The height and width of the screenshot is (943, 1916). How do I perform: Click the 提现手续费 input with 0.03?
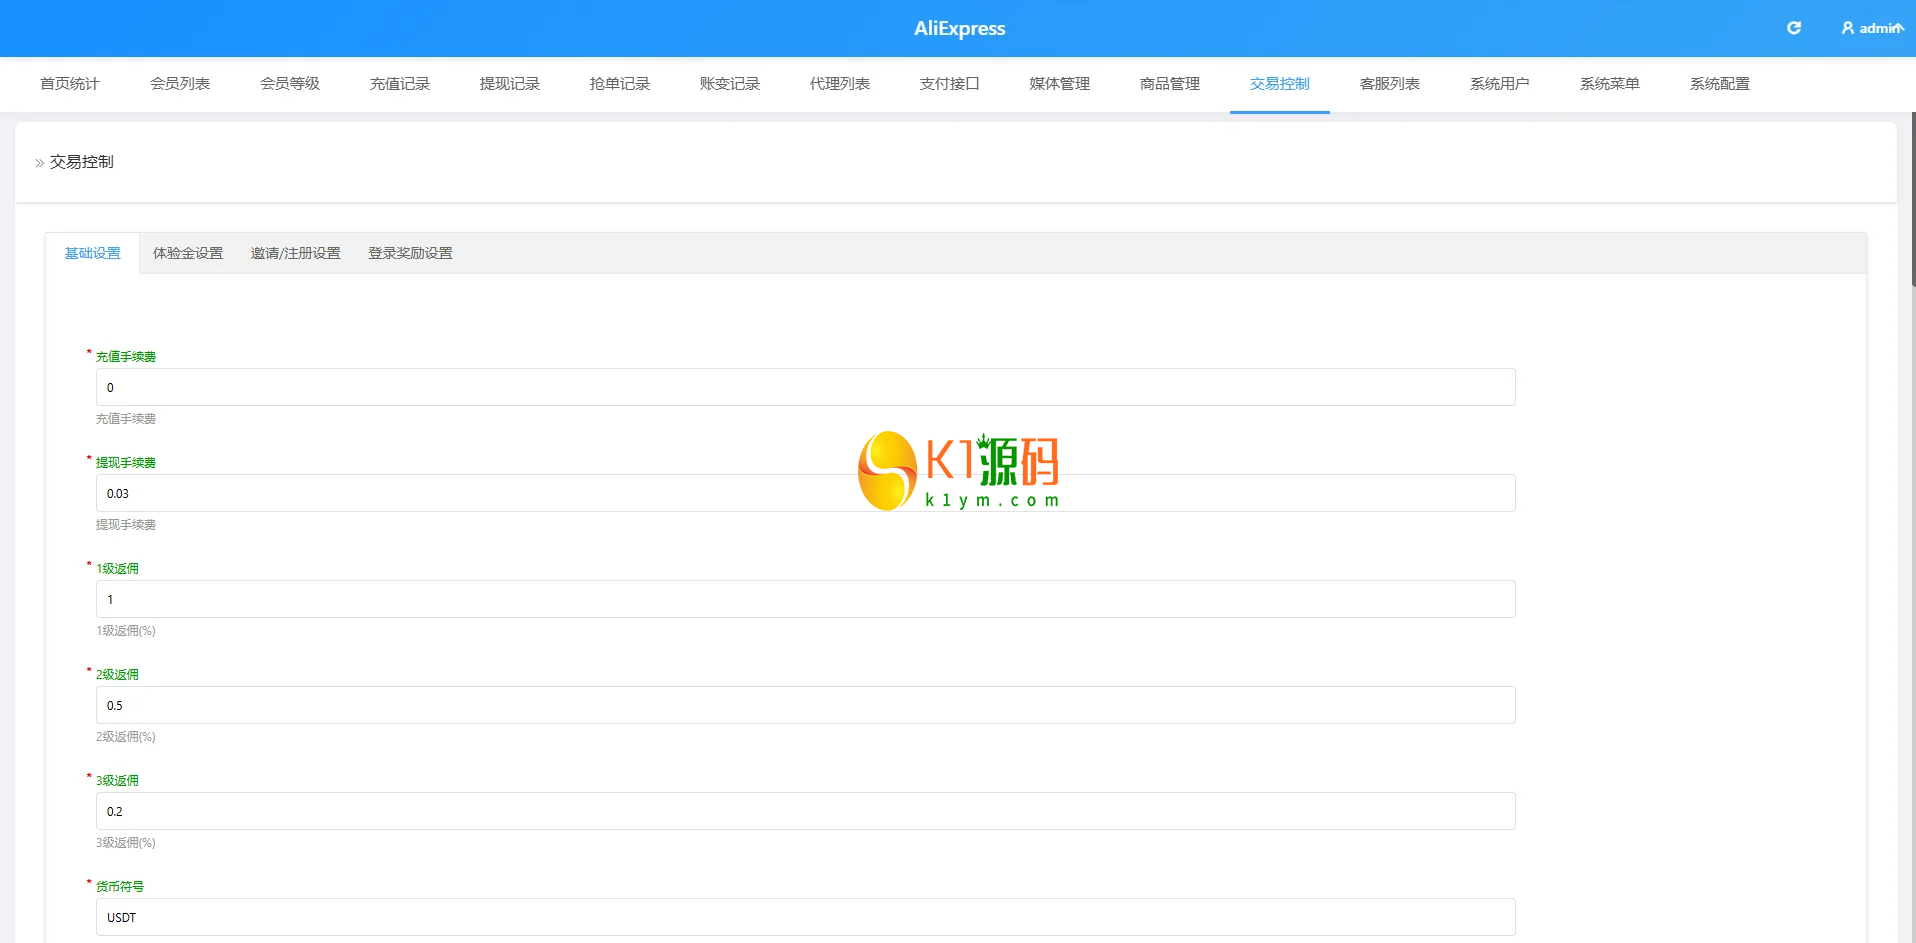pyautogui.click(x=806, y=493)
